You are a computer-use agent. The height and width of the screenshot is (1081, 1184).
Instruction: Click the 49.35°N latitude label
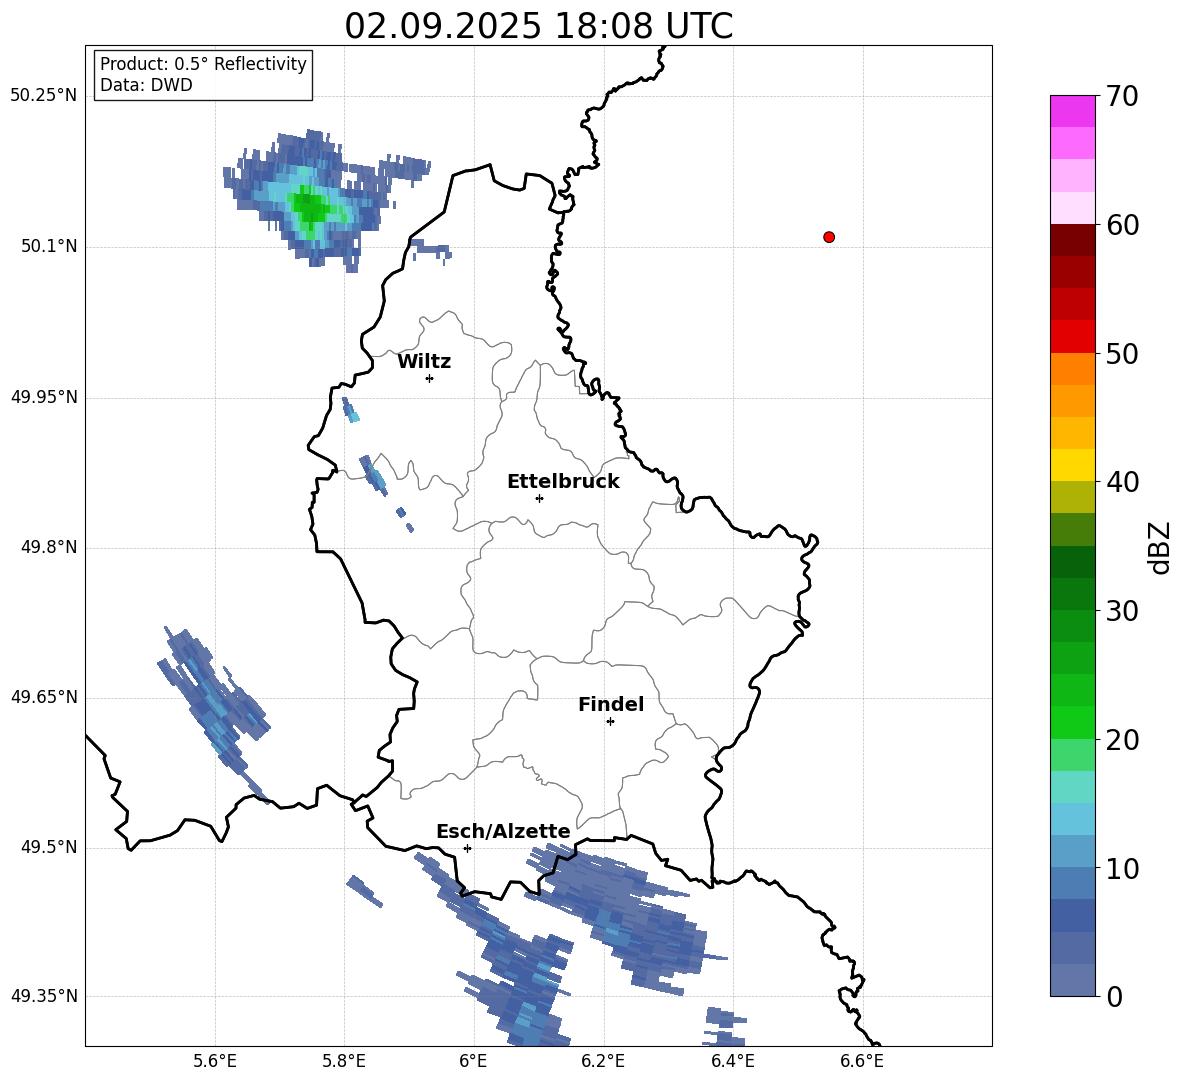point(44,996)
